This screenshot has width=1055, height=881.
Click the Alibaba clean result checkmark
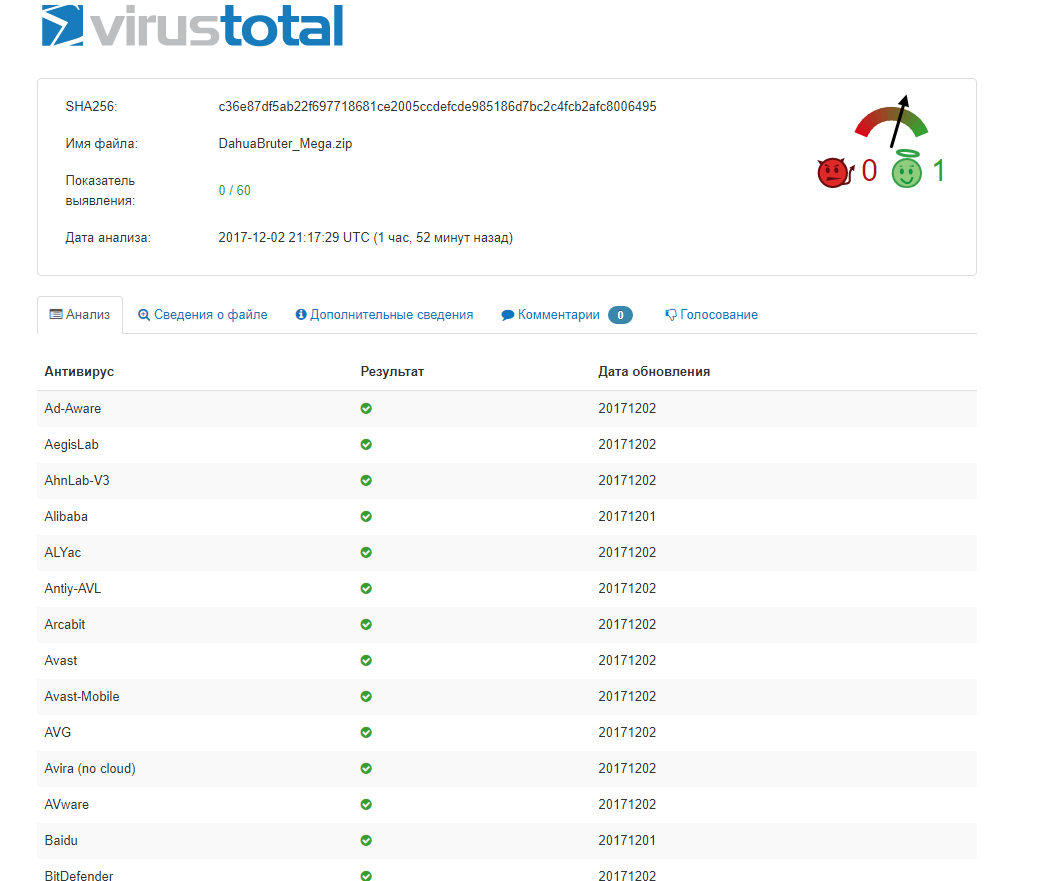366,516
